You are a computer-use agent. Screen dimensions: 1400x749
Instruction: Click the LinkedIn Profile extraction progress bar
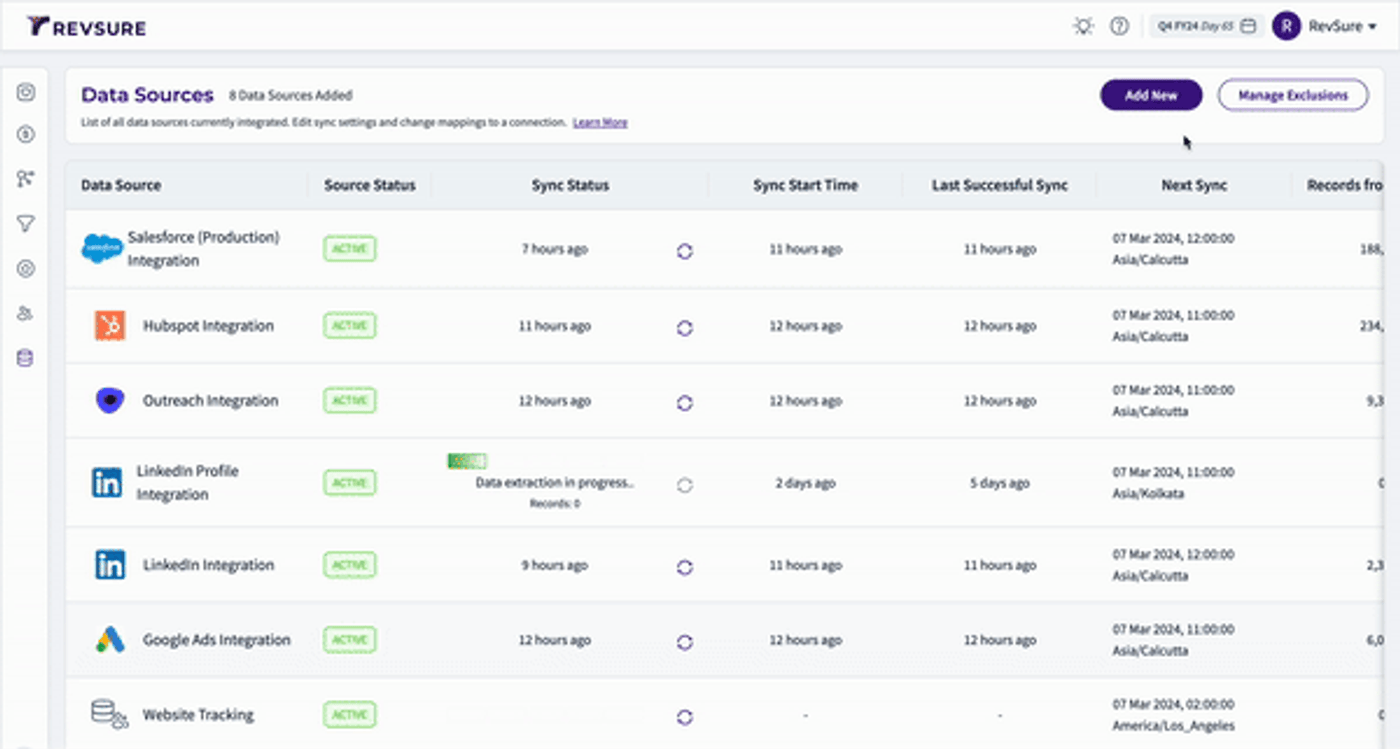tap(466, 461)
